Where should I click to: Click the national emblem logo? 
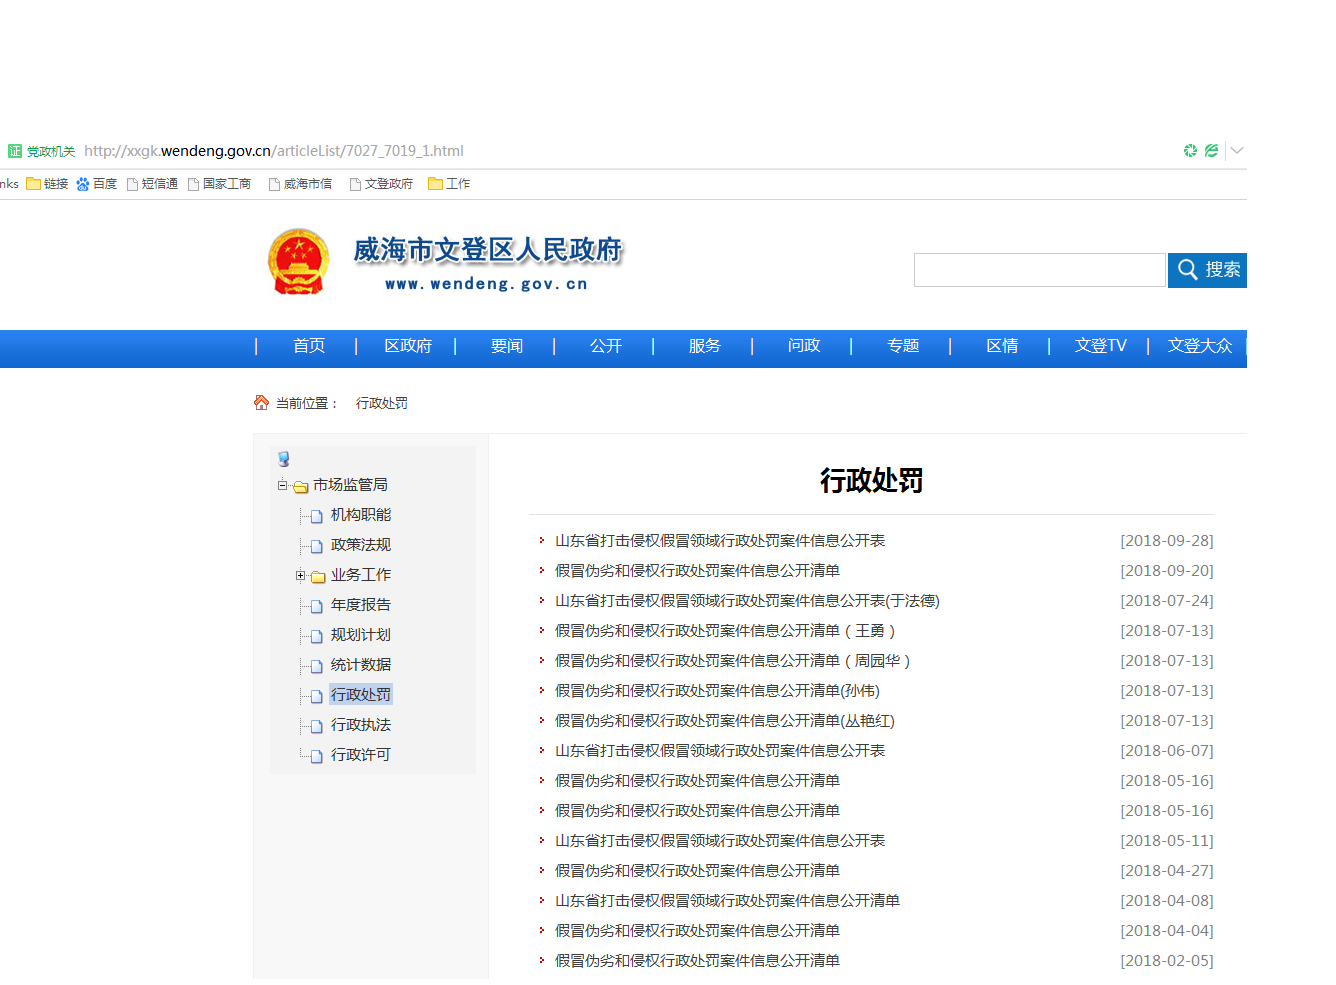pos(298,262)
